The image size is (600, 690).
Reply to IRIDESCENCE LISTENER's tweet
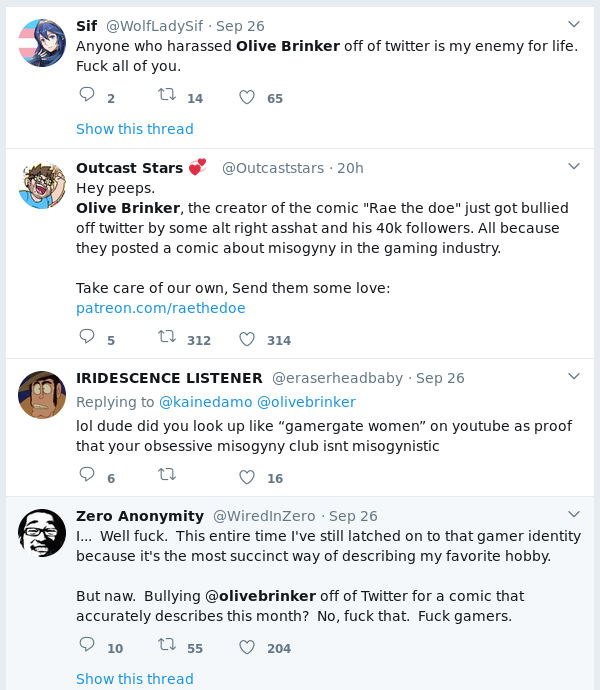click(87, 476)
